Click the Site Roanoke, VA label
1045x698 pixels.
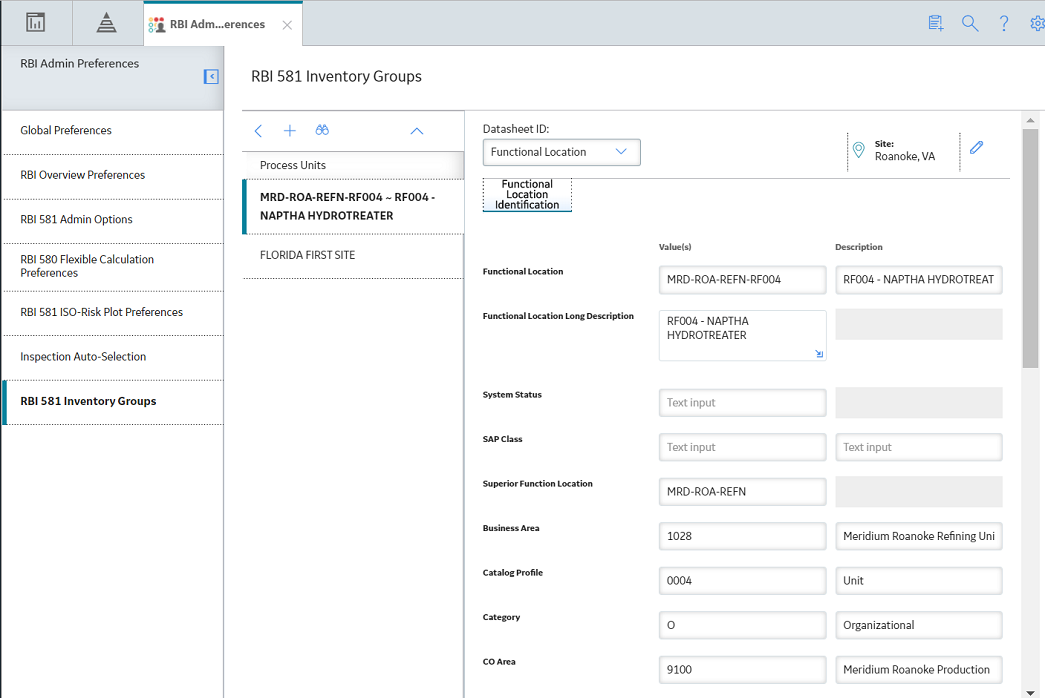[904, 151]
